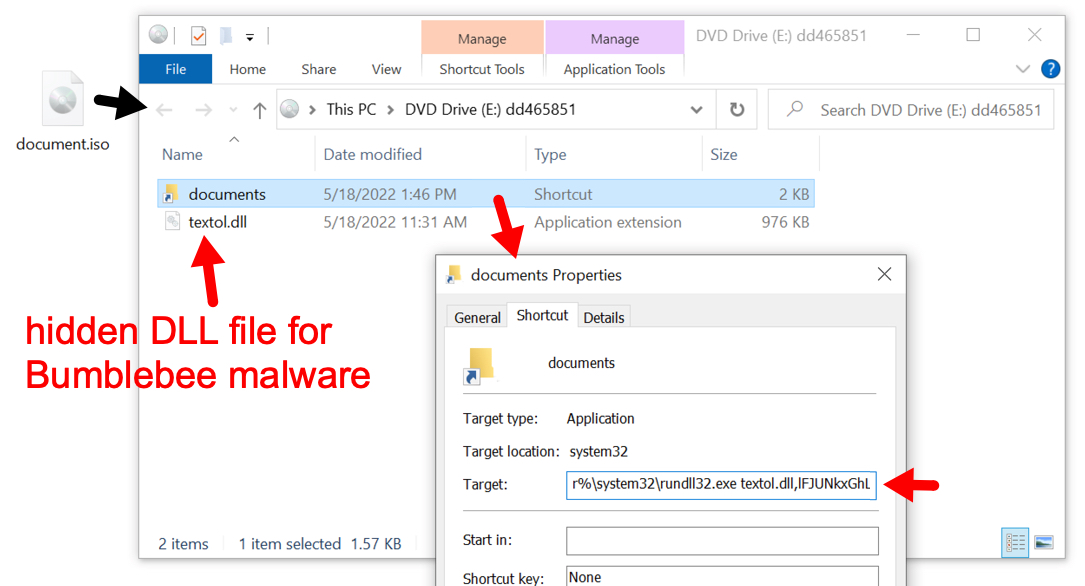Select the documents shortcut file
The width and height of the screenshot is (1085, 586).
(x=486, y=194)
